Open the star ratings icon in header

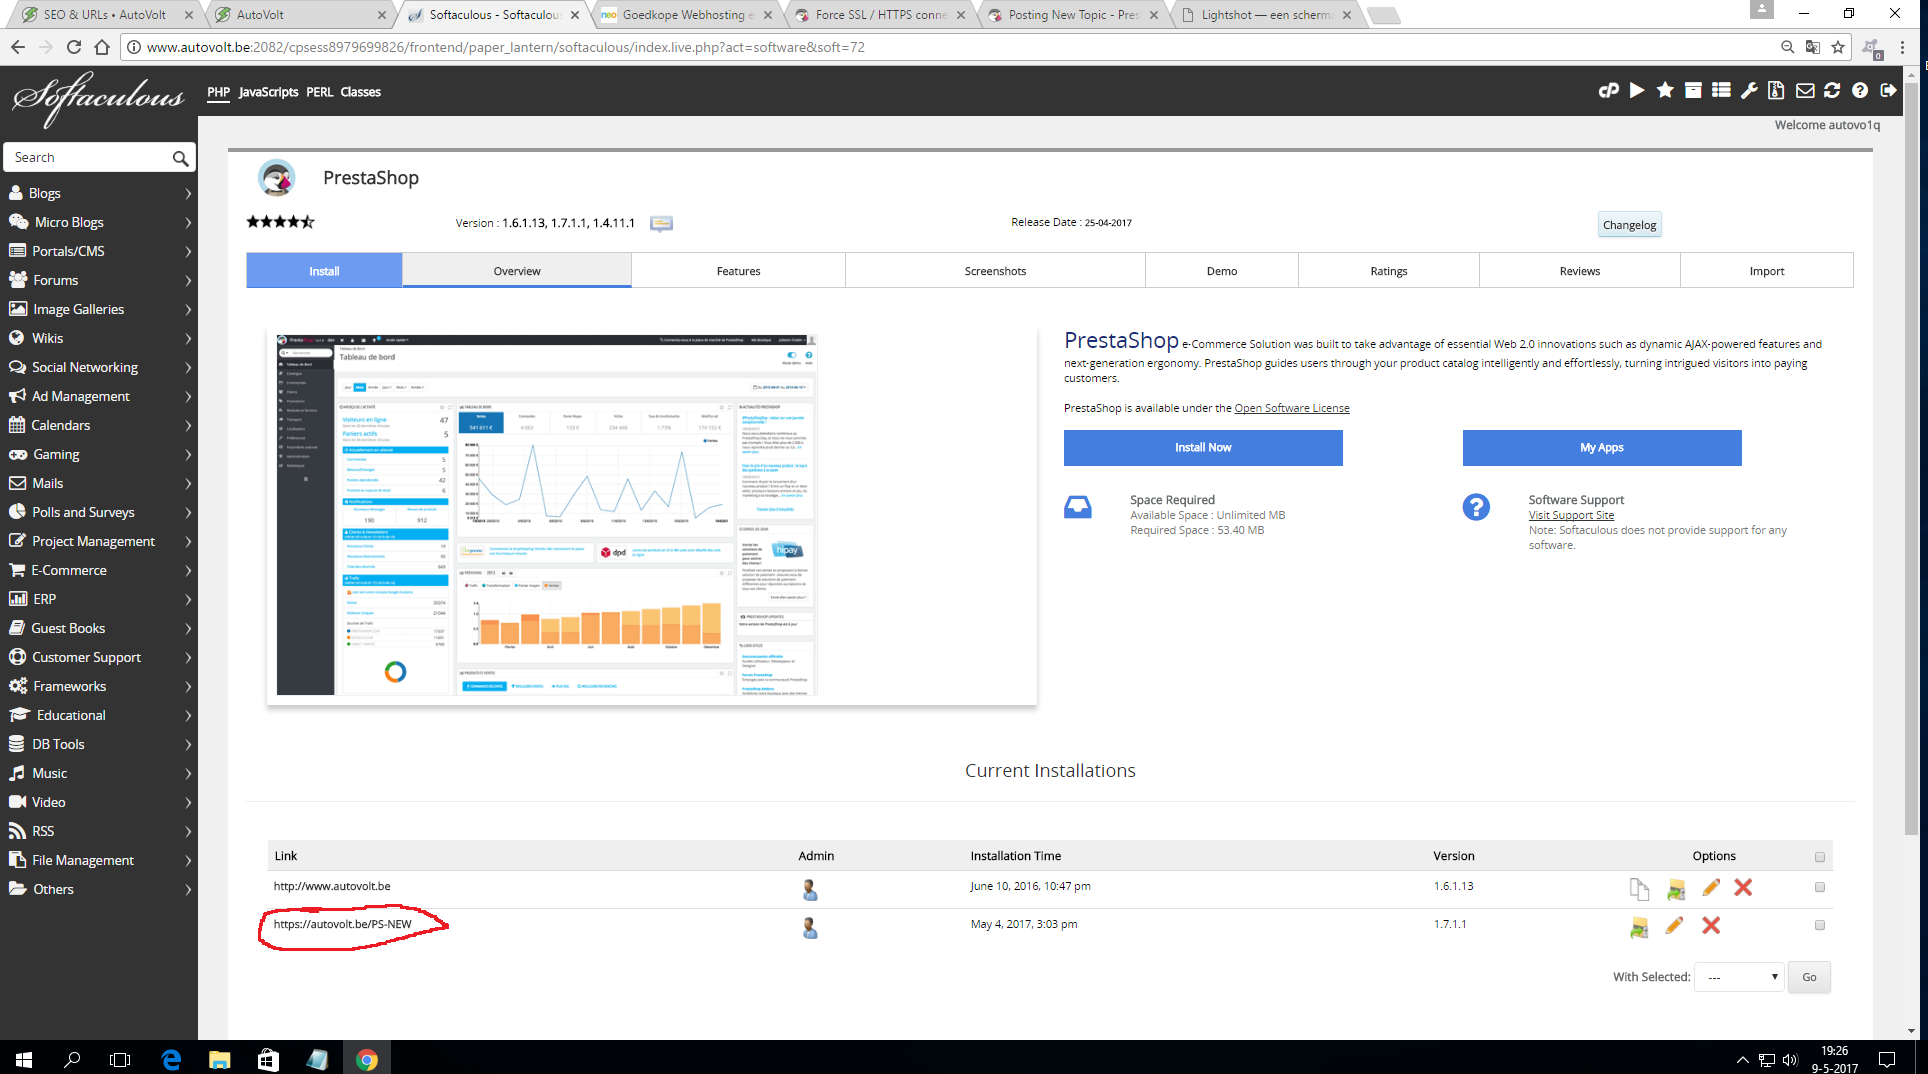[1665, 91]
